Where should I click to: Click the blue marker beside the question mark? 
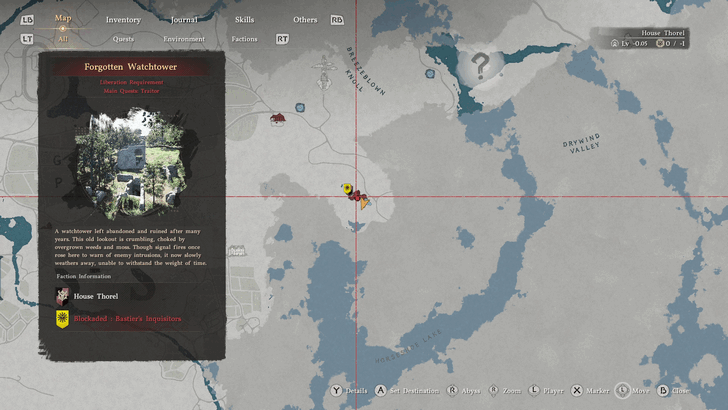point(430,73)
